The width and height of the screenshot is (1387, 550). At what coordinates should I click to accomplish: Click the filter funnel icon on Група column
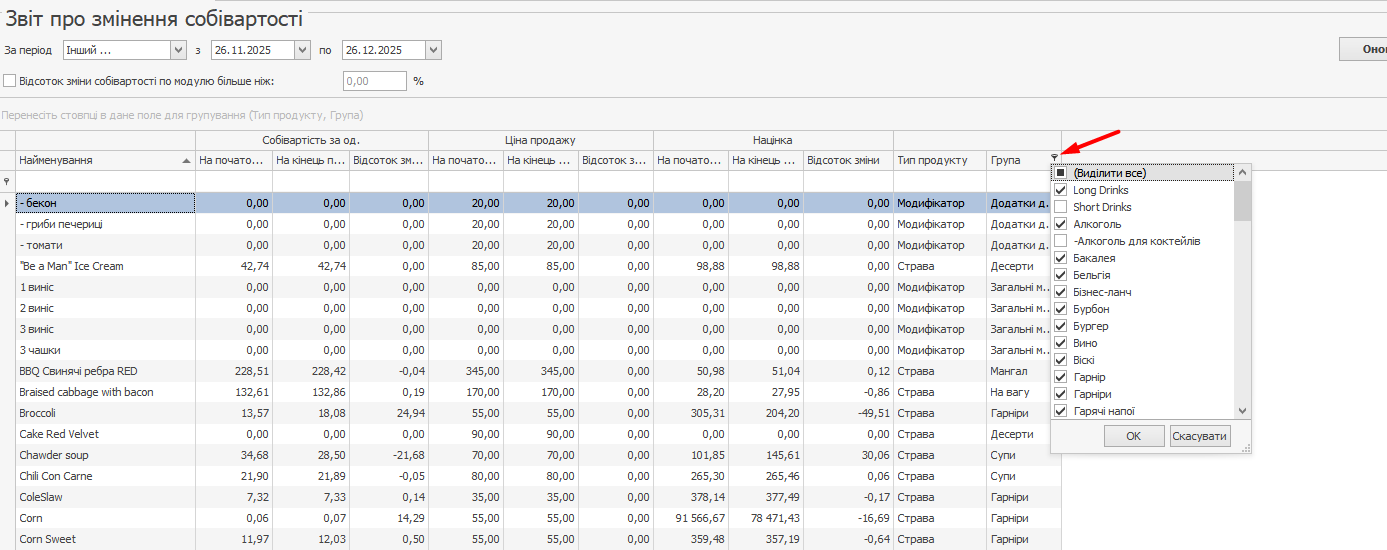click(1054, 157)
